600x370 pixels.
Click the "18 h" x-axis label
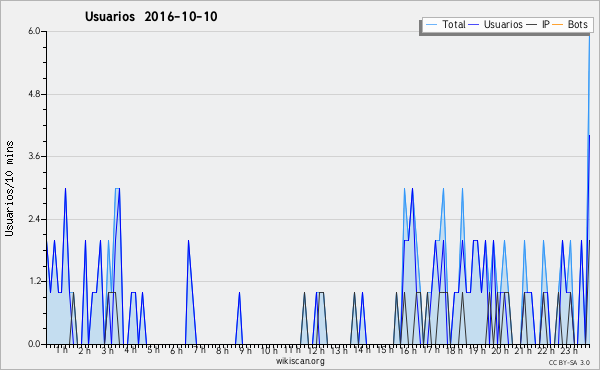[x=455, y=350]
